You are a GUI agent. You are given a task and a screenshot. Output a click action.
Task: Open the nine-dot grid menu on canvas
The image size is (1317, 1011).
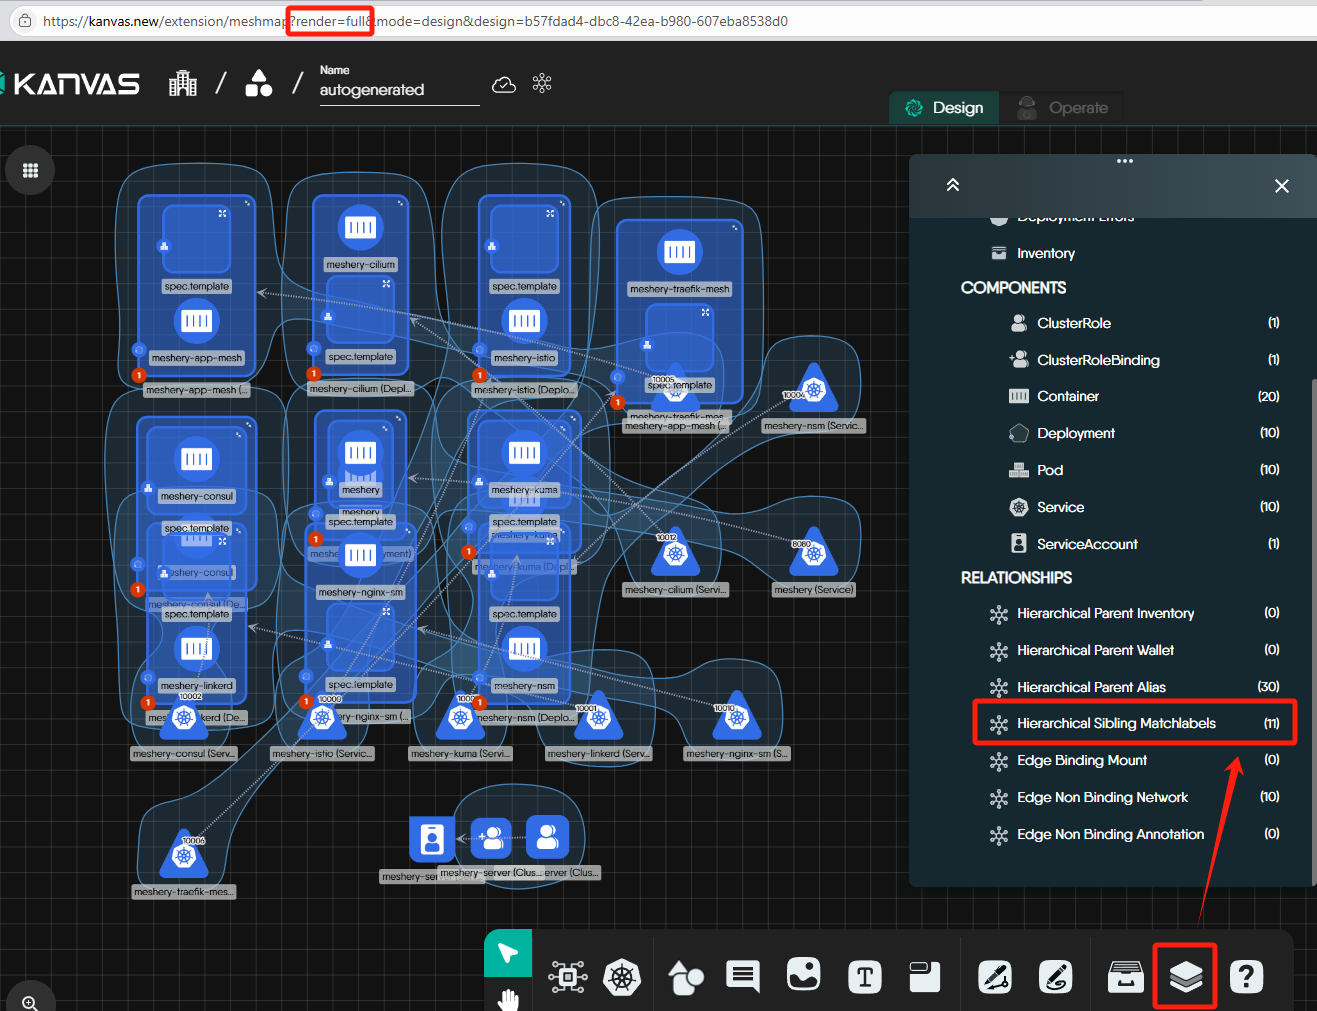(30, 170)
